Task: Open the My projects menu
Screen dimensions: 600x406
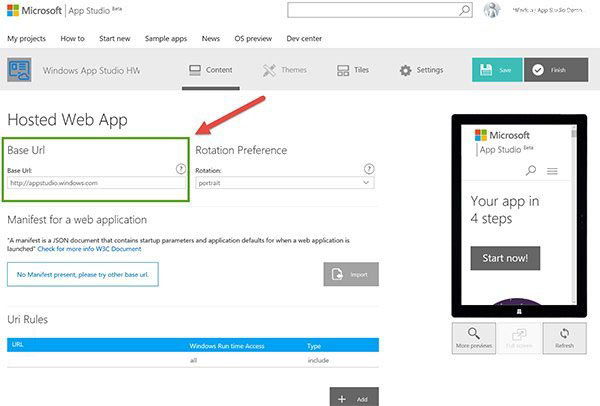Action: (26, 39)
